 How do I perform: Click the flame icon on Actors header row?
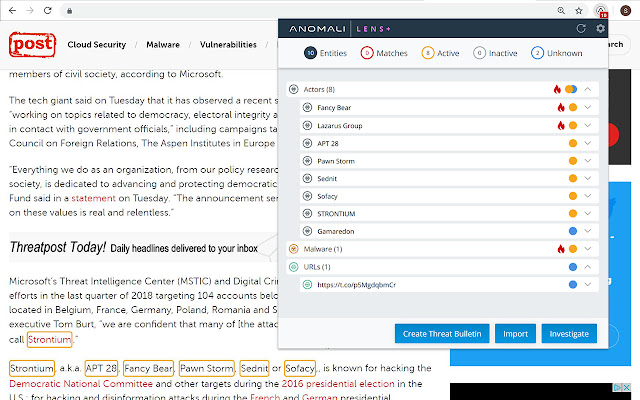pos(557,89)
